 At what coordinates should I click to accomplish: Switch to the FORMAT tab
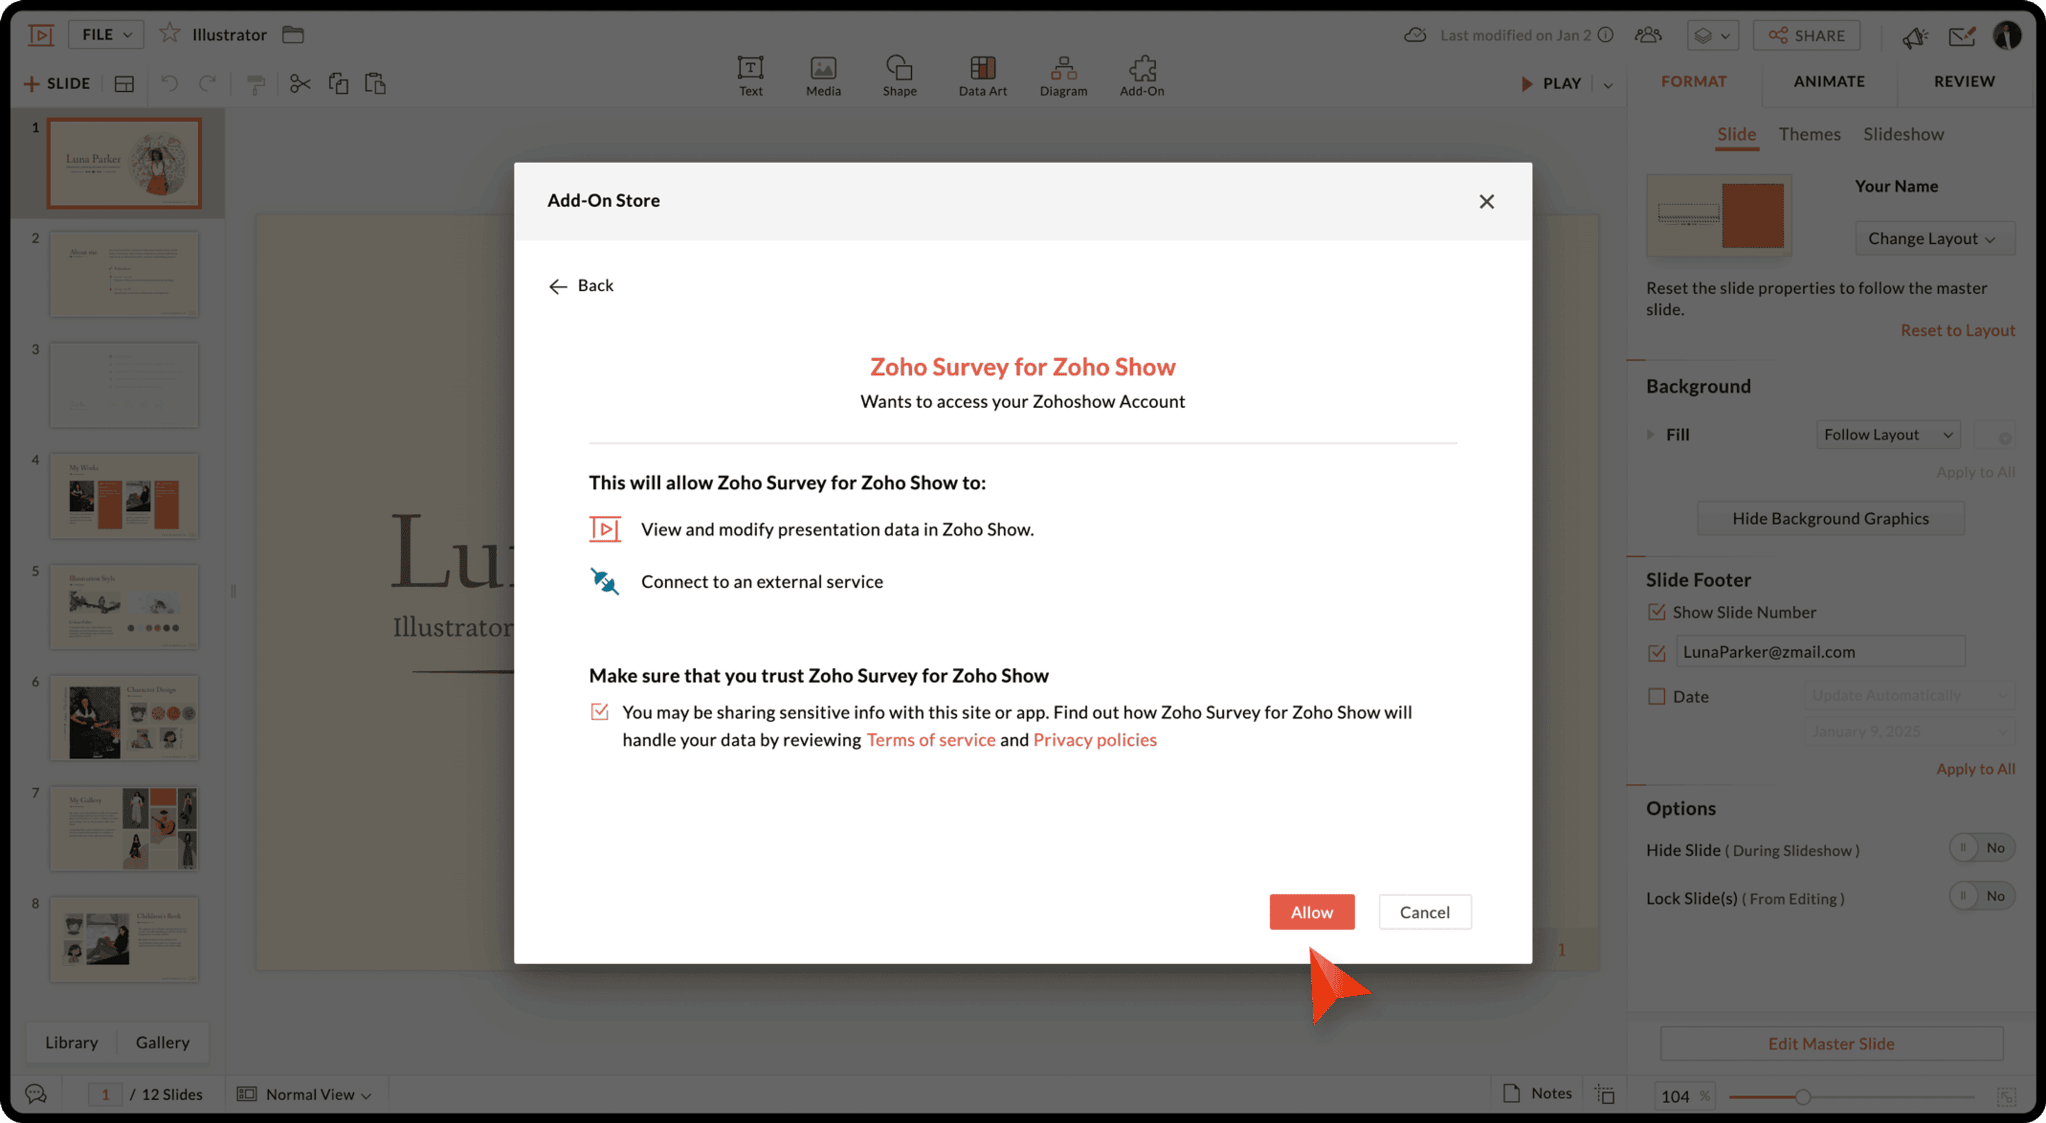[x=1693, y=81]
